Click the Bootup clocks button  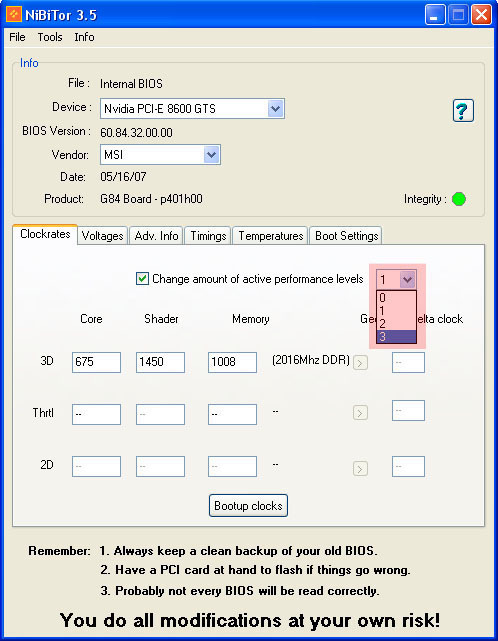point(248,506)
